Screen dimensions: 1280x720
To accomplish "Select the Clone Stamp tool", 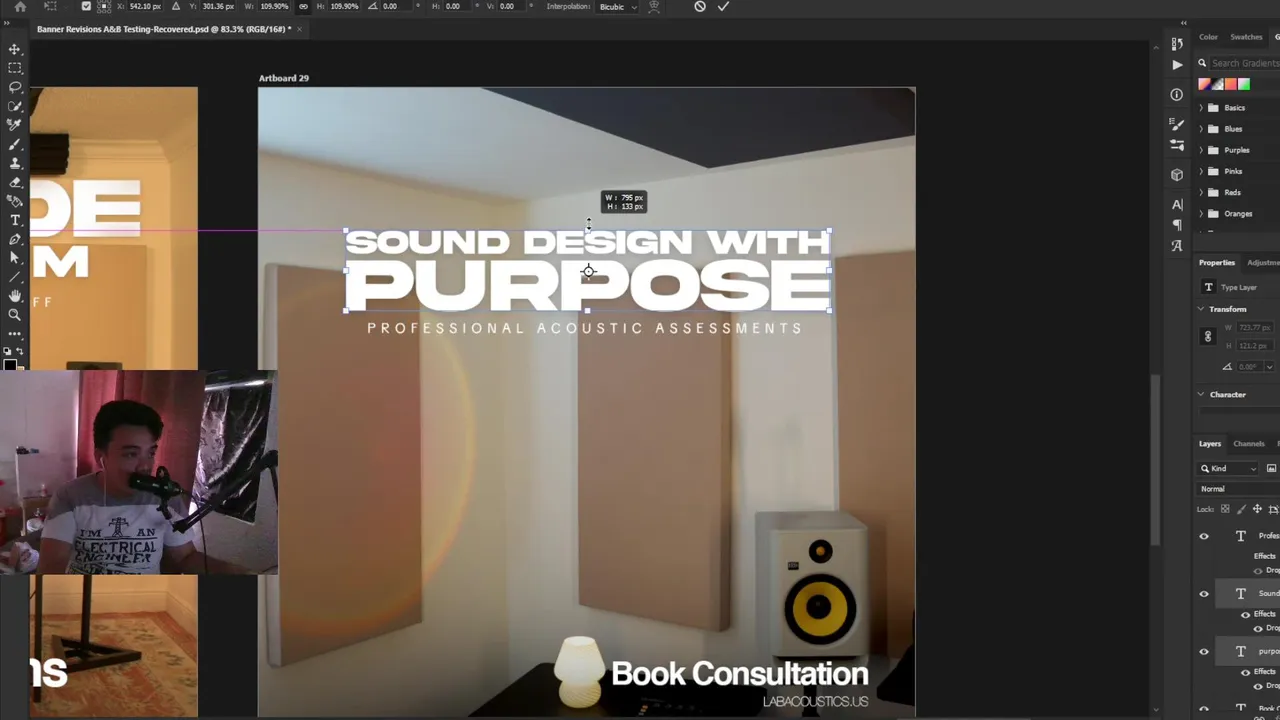I will pos(15,163).
